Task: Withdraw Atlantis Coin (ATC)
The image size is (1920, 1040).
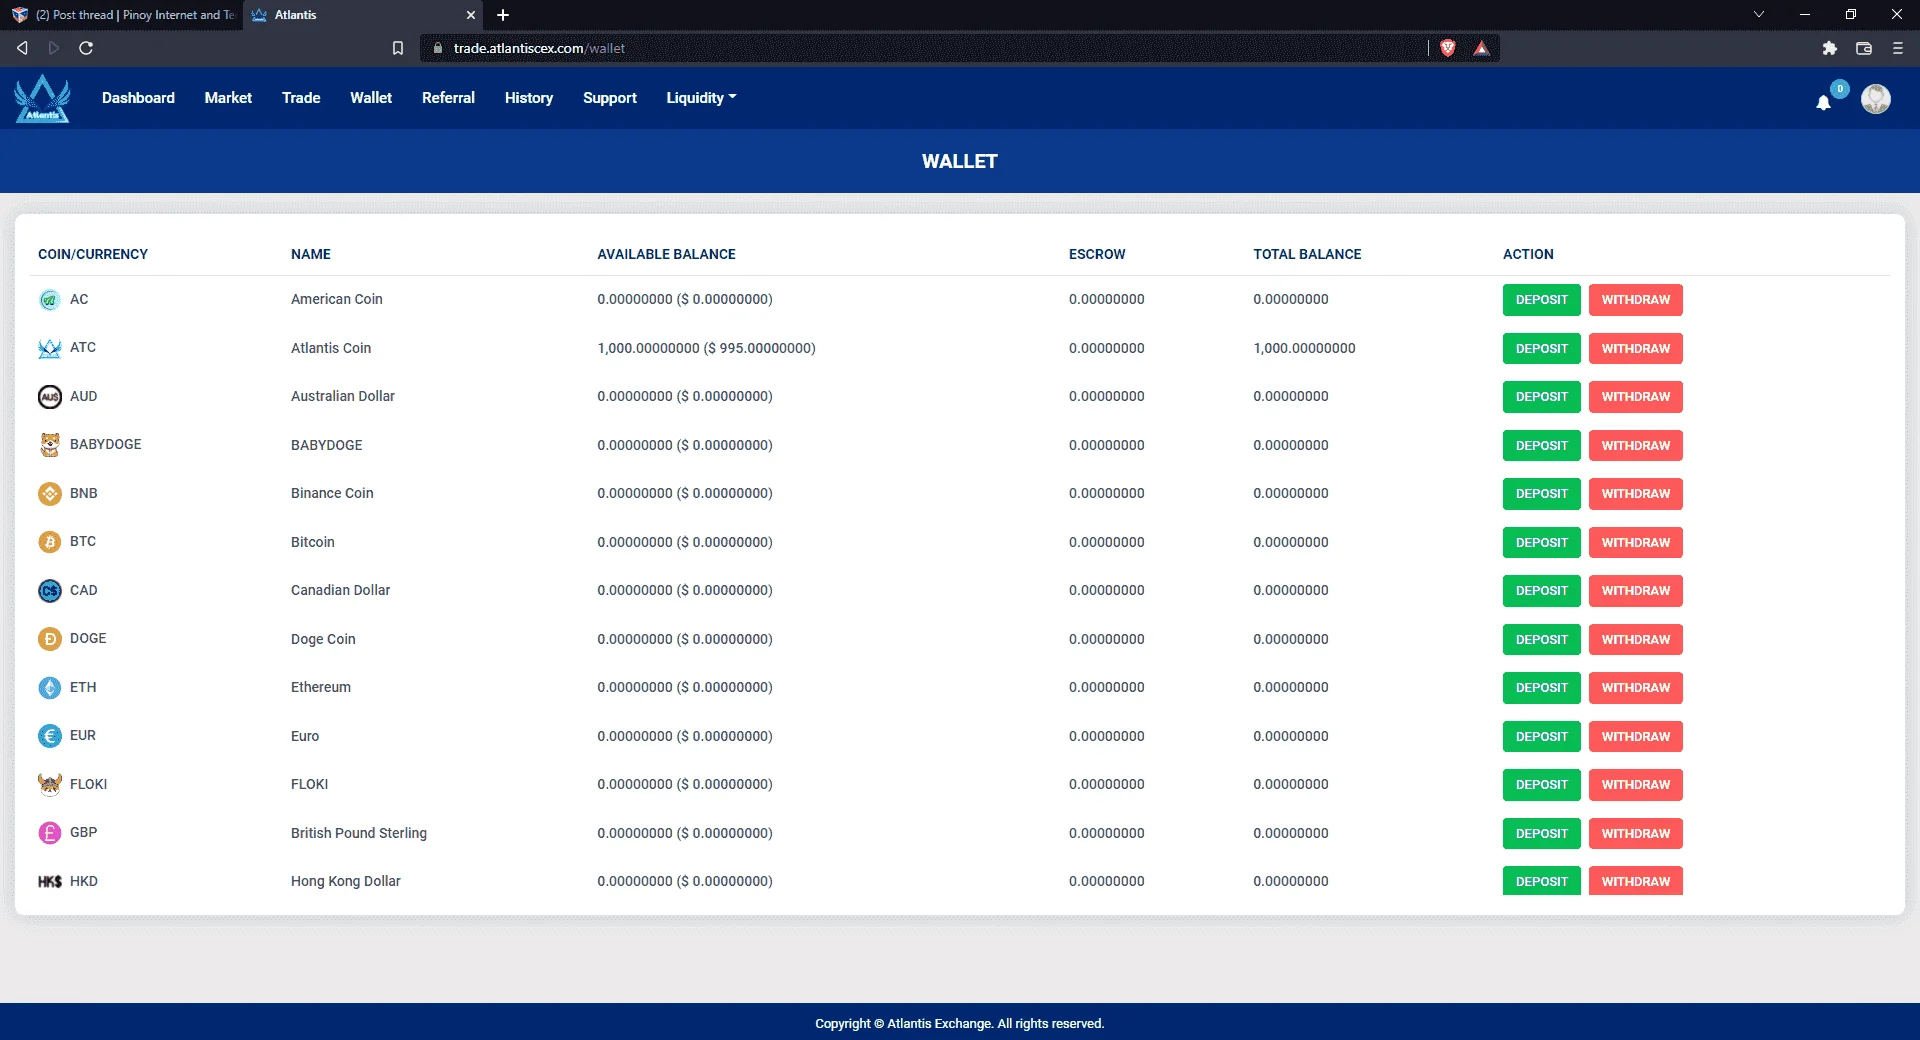Action: click(1635, 349)
